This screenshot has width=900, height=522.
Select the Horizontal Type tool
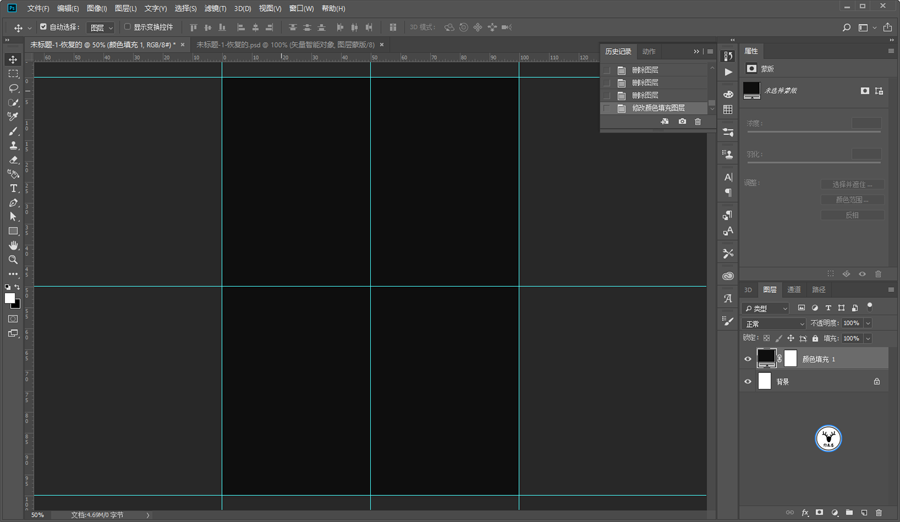[13, 188]
